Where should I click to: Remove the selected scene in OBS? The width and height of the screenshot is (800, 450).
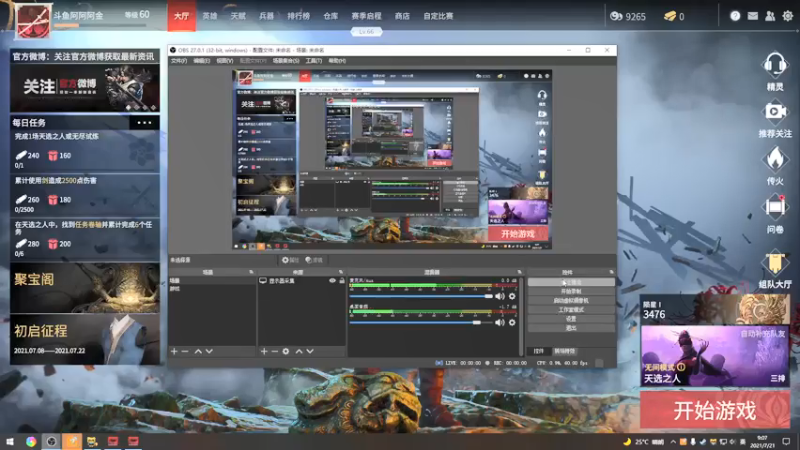[x=185, y=352]
